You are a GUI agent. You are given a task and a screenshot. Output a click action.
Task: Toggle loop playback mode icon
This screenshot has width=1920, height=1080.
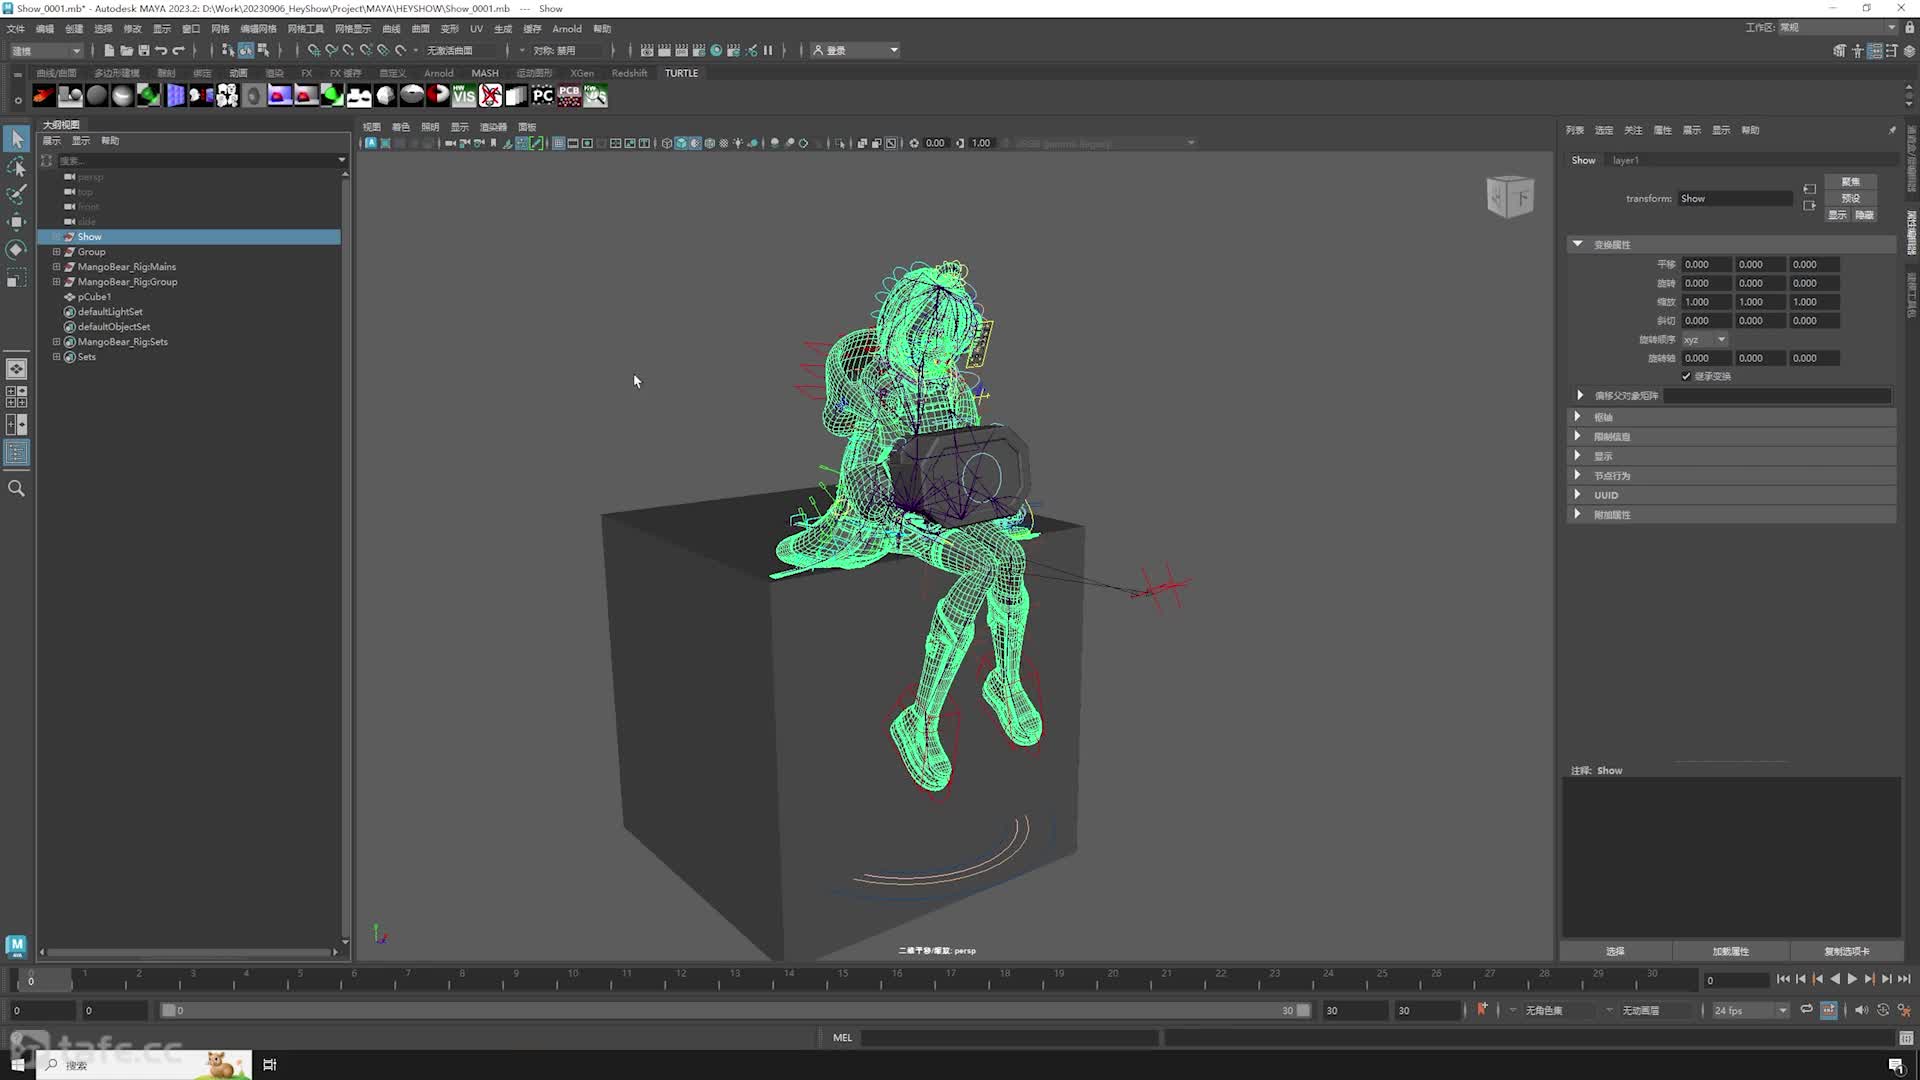[1807, 1010]
